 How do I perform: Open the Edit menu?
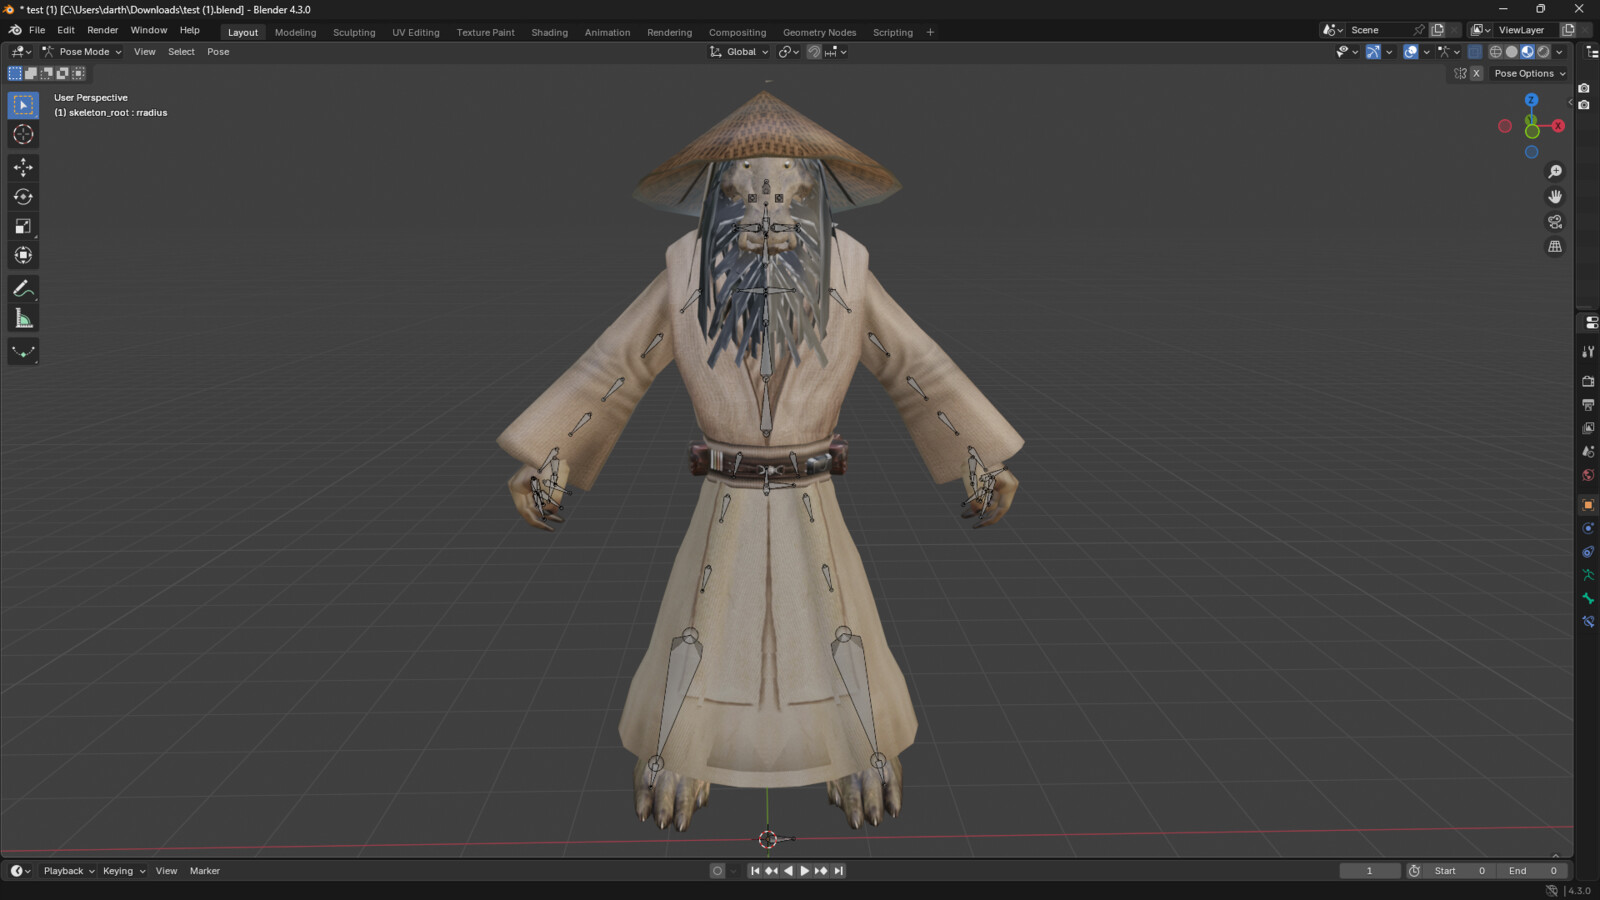coord(66,30)
